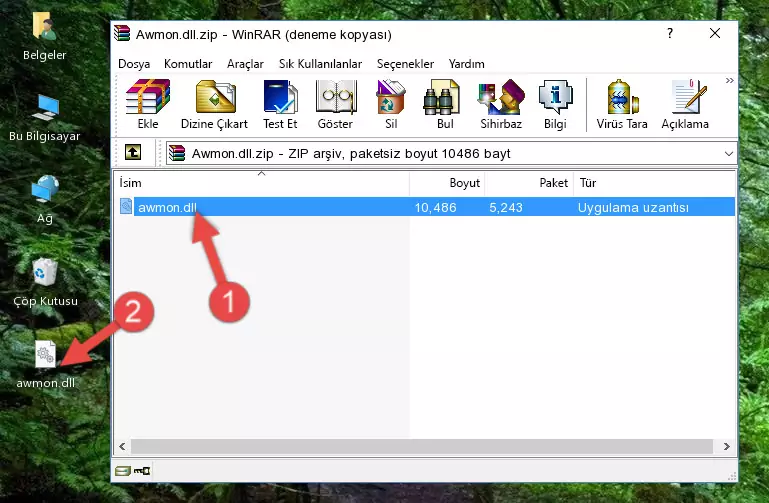
Task: Sort by Boyut column header
Action: click(x=447, y=183)
